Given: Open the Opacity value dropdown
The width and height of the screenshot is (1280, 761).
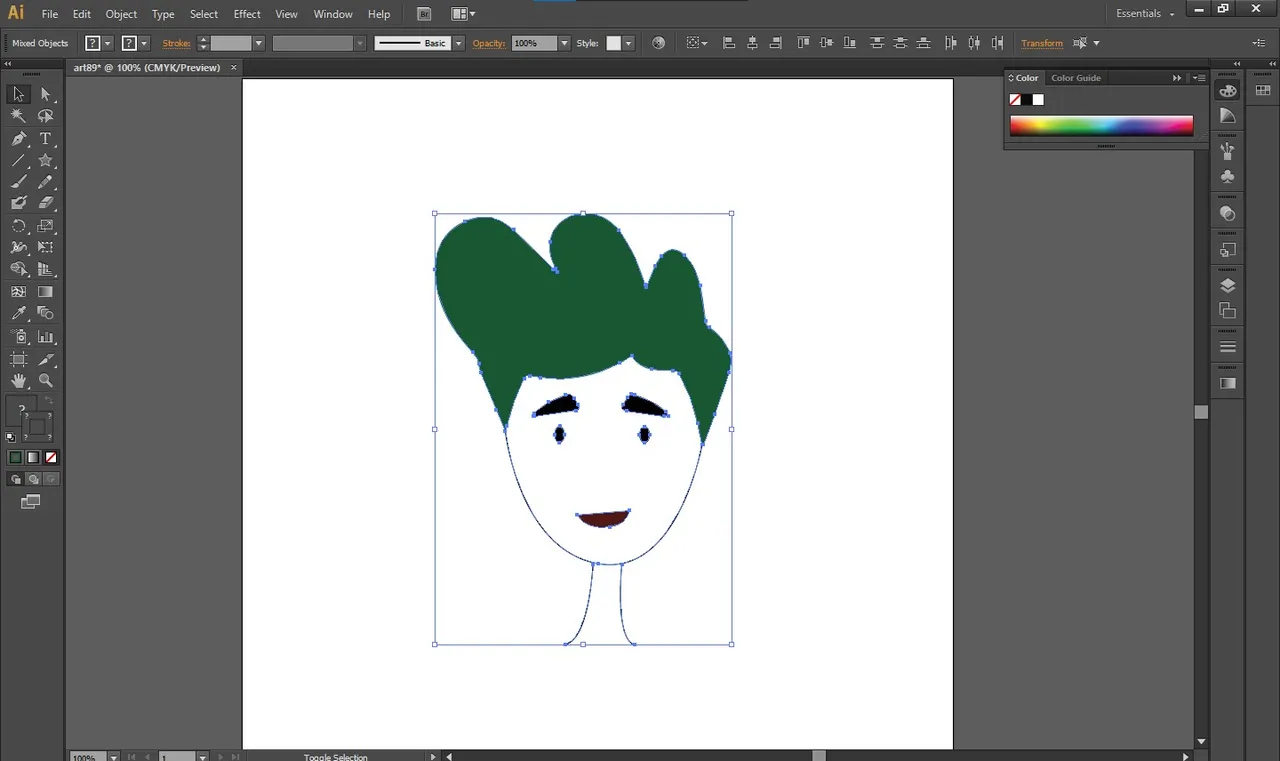Looking at the screenshot, I should click(x=564, y=43).
